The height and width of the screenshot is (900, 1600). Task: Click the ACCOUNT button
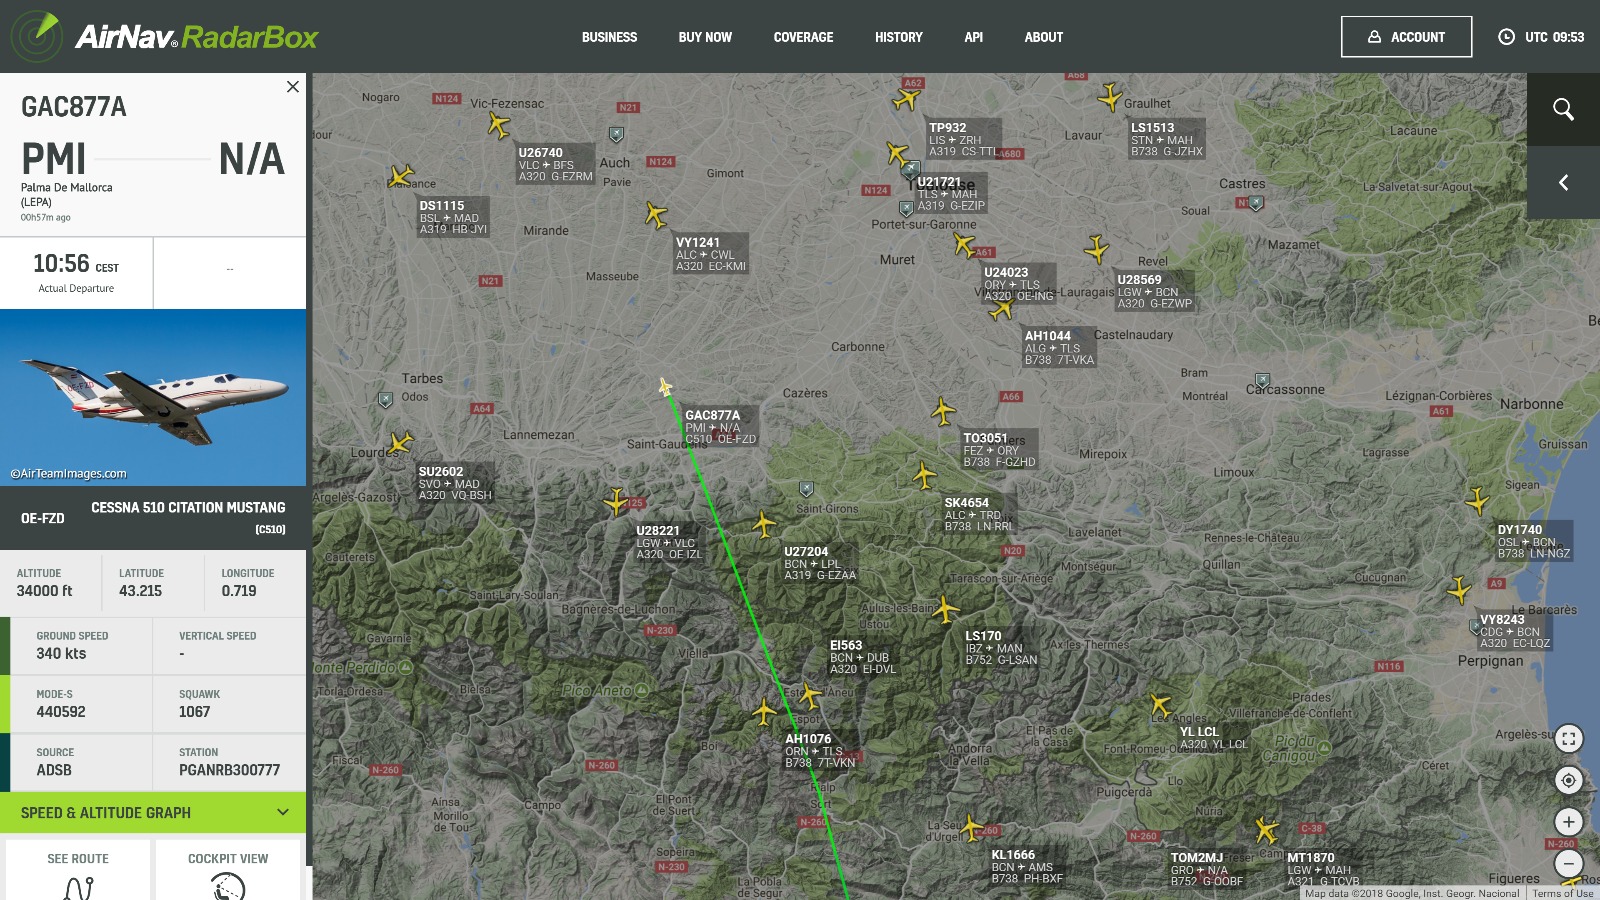[1406, 37]
